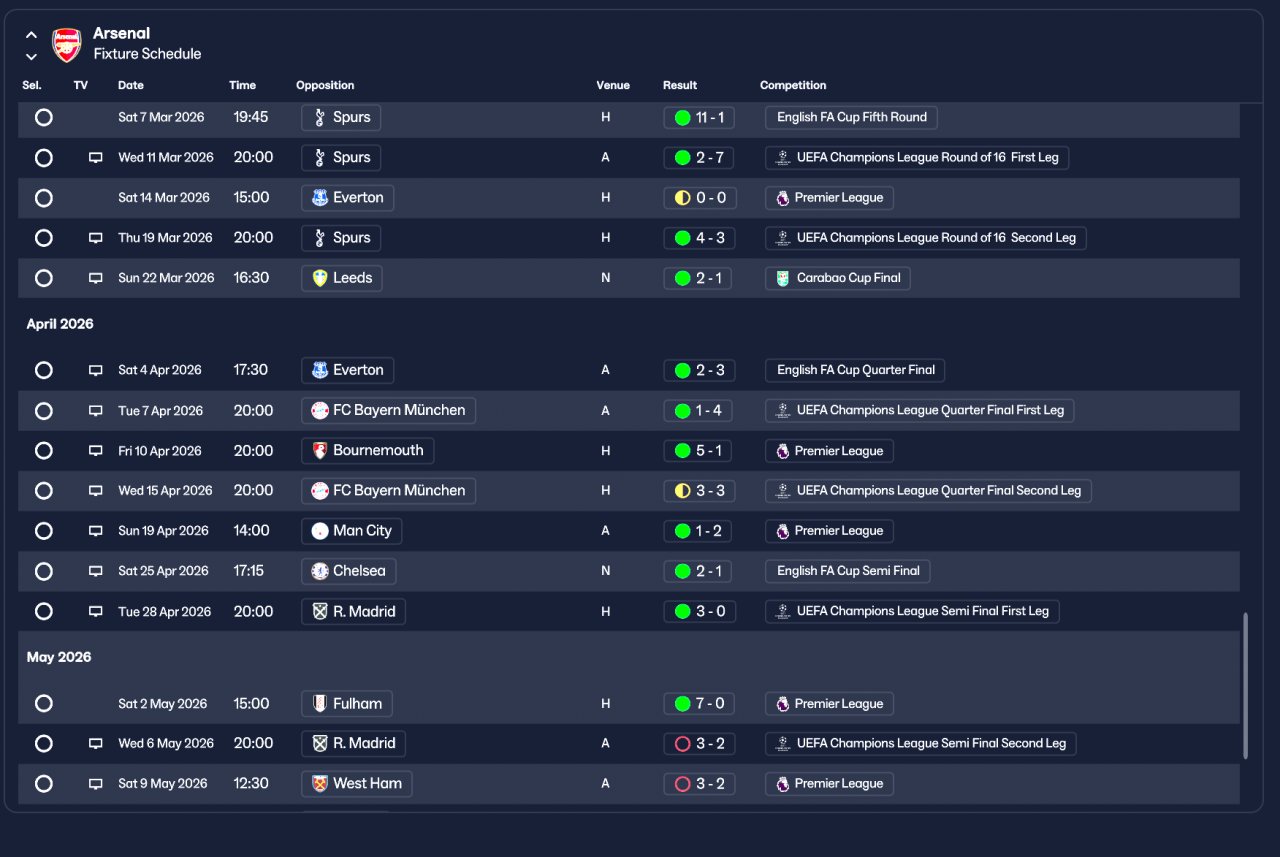
Task: Select the Thu 19 Mar 2026 fixture radio
Action: 43,238
